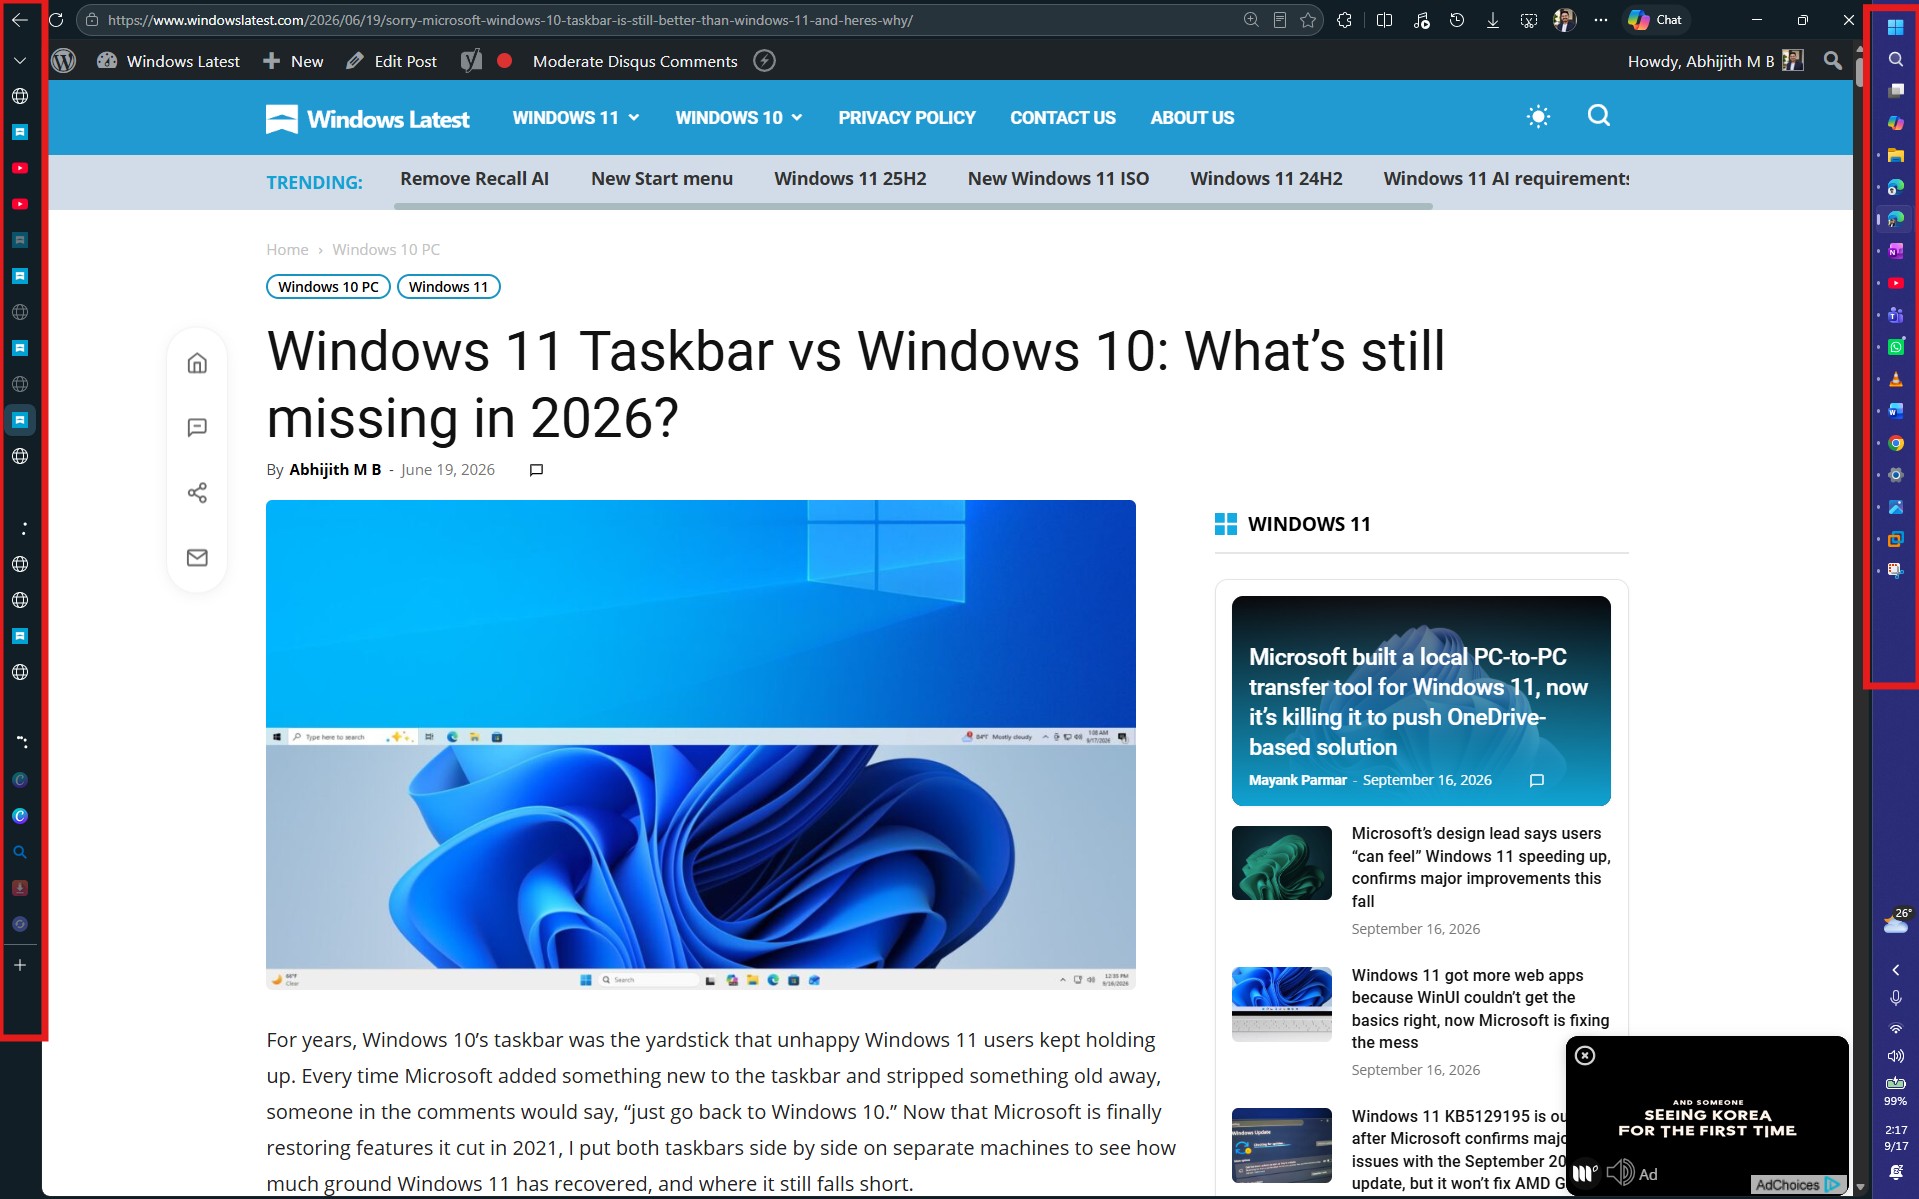Image resolution: width=1919 pixels, height=1199 pixels.
Task: Show hidden system tray icons chevron
Action: (x=1895, y=970)
